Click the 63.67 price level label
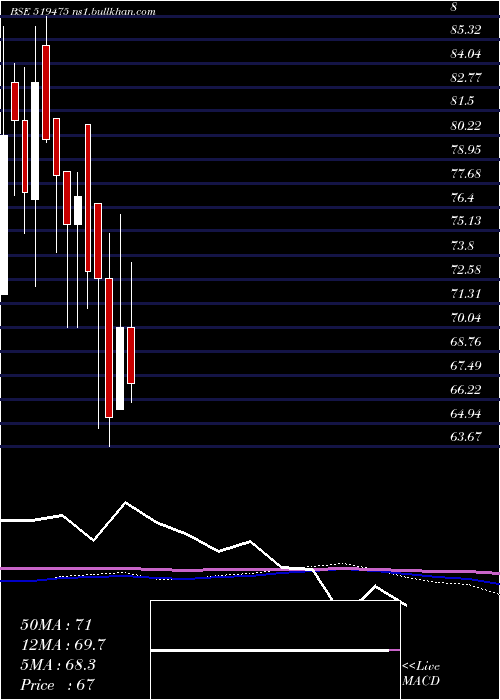Image resolution: width=500 pixels, height=700 pixels. pyautogui.click(x=466, y=437)
